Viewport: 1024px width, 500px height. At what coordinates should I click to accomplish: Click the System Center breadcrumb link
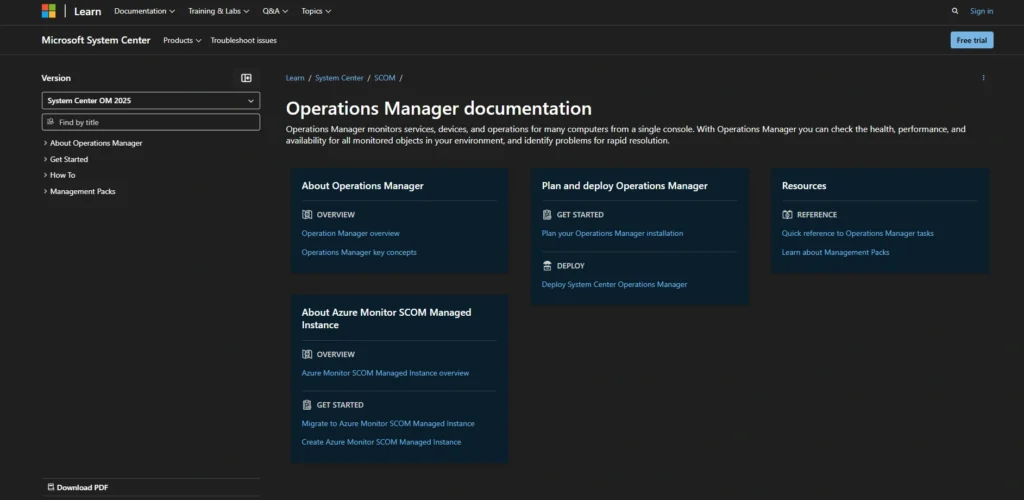pos(339,78)
